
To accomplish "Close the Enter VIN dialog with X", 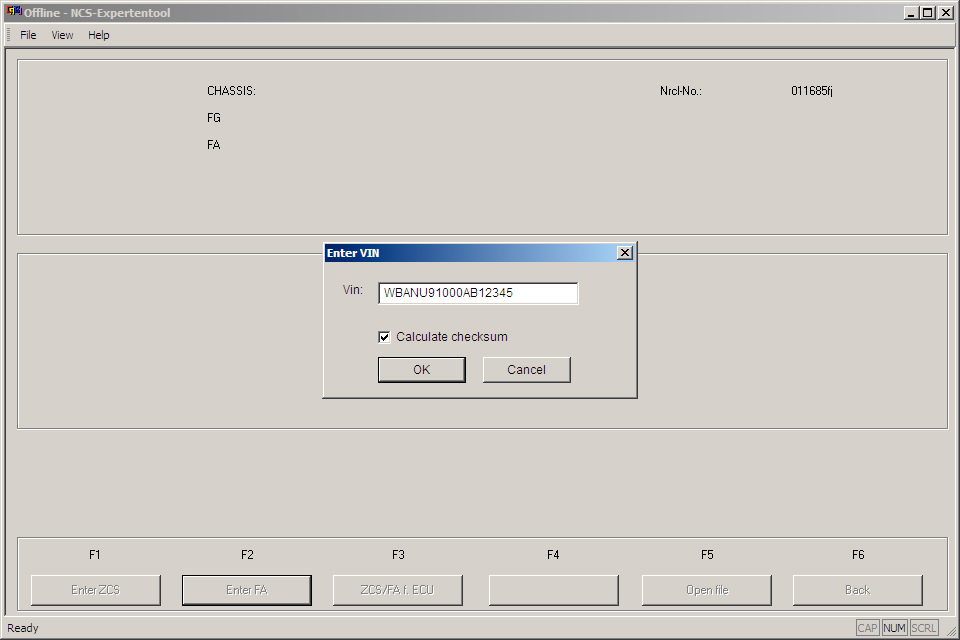I will click(x=624, y=253).
